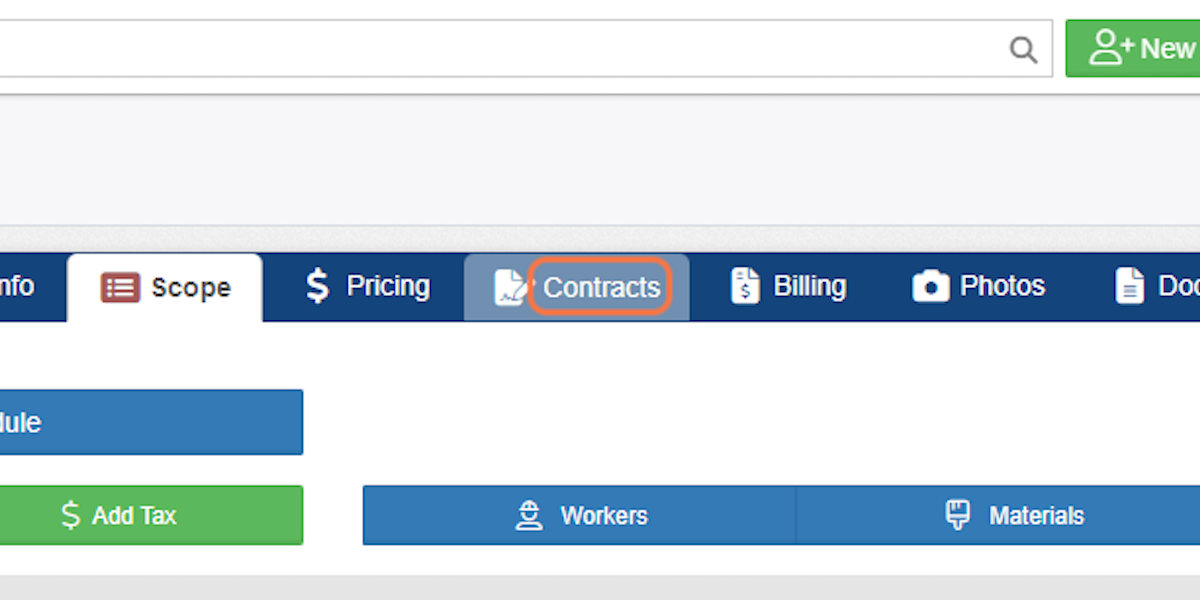Click the magnifying glass search icon

(1022, 48)
